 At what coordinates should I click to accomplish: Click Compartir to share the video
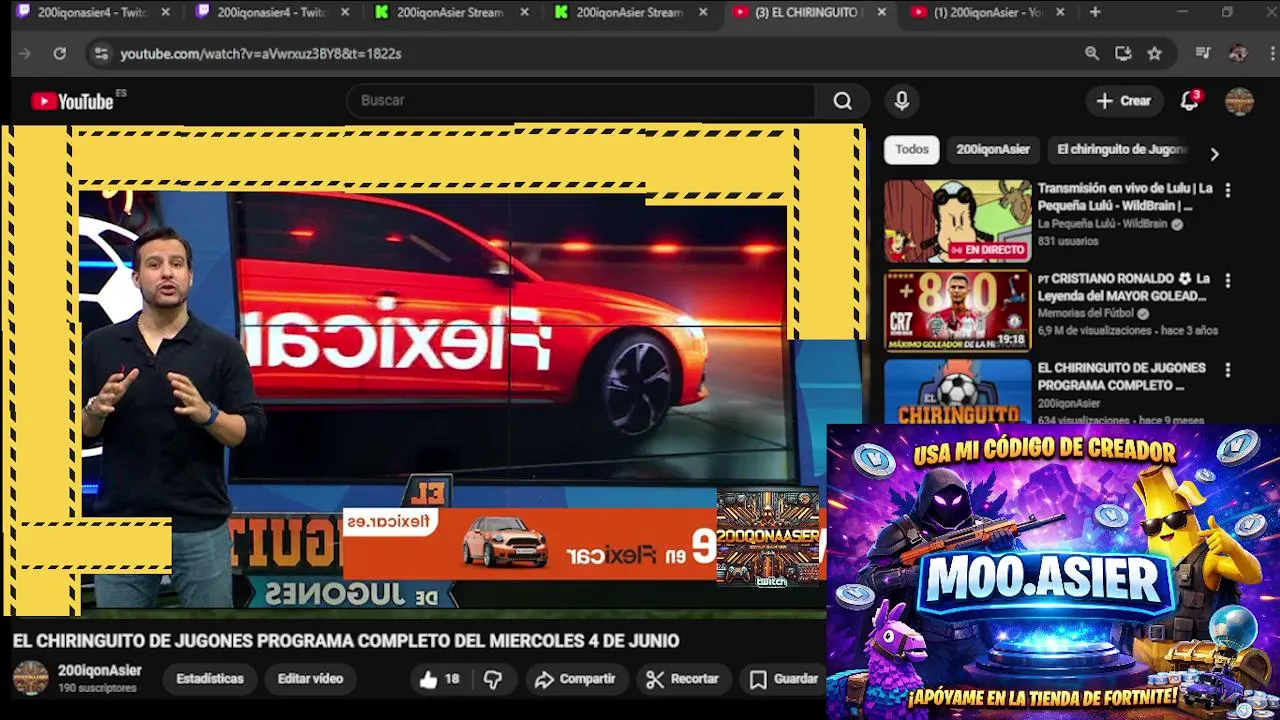[575, 679]
